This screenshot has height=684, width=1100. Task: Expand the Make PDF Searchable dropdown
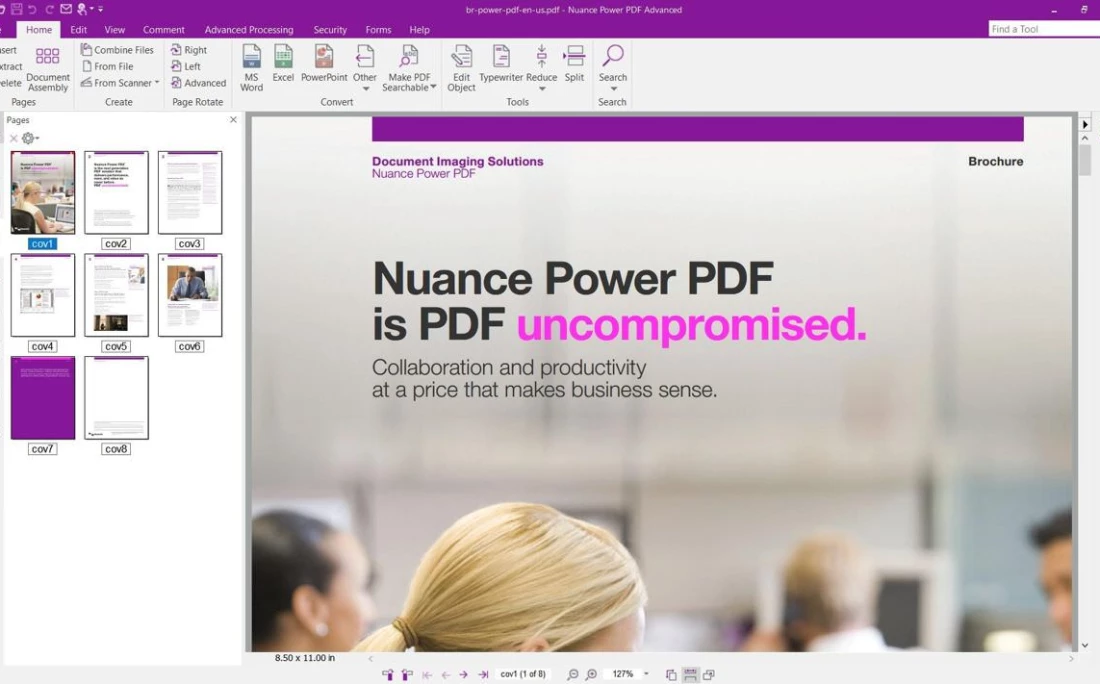coord(433,88)
